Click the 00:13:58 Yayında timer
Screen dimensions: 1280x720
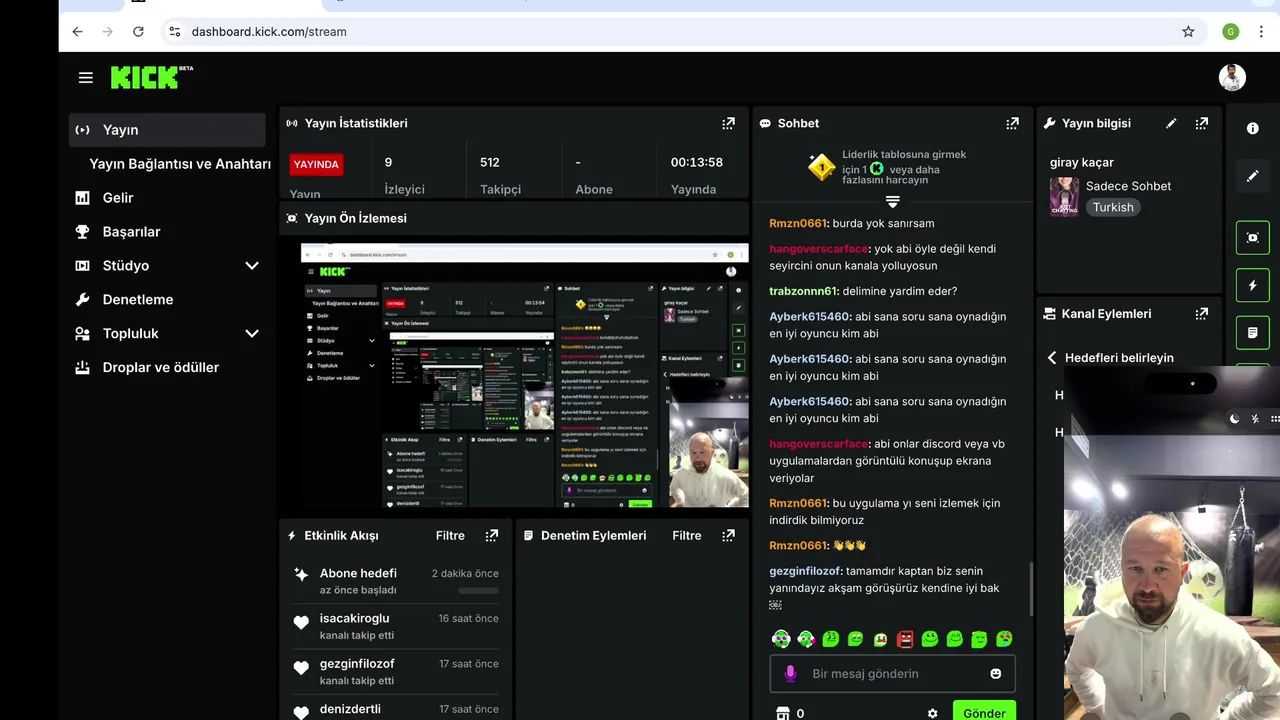pyautogui.click(x=697, y=174)
